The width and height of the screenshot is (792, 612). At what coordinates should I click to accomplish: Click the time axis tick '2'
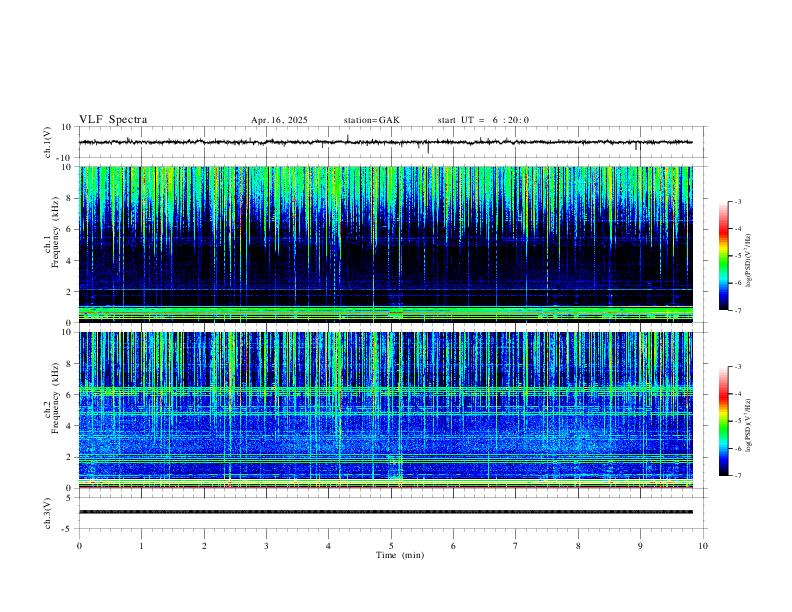tap(204, 546)
